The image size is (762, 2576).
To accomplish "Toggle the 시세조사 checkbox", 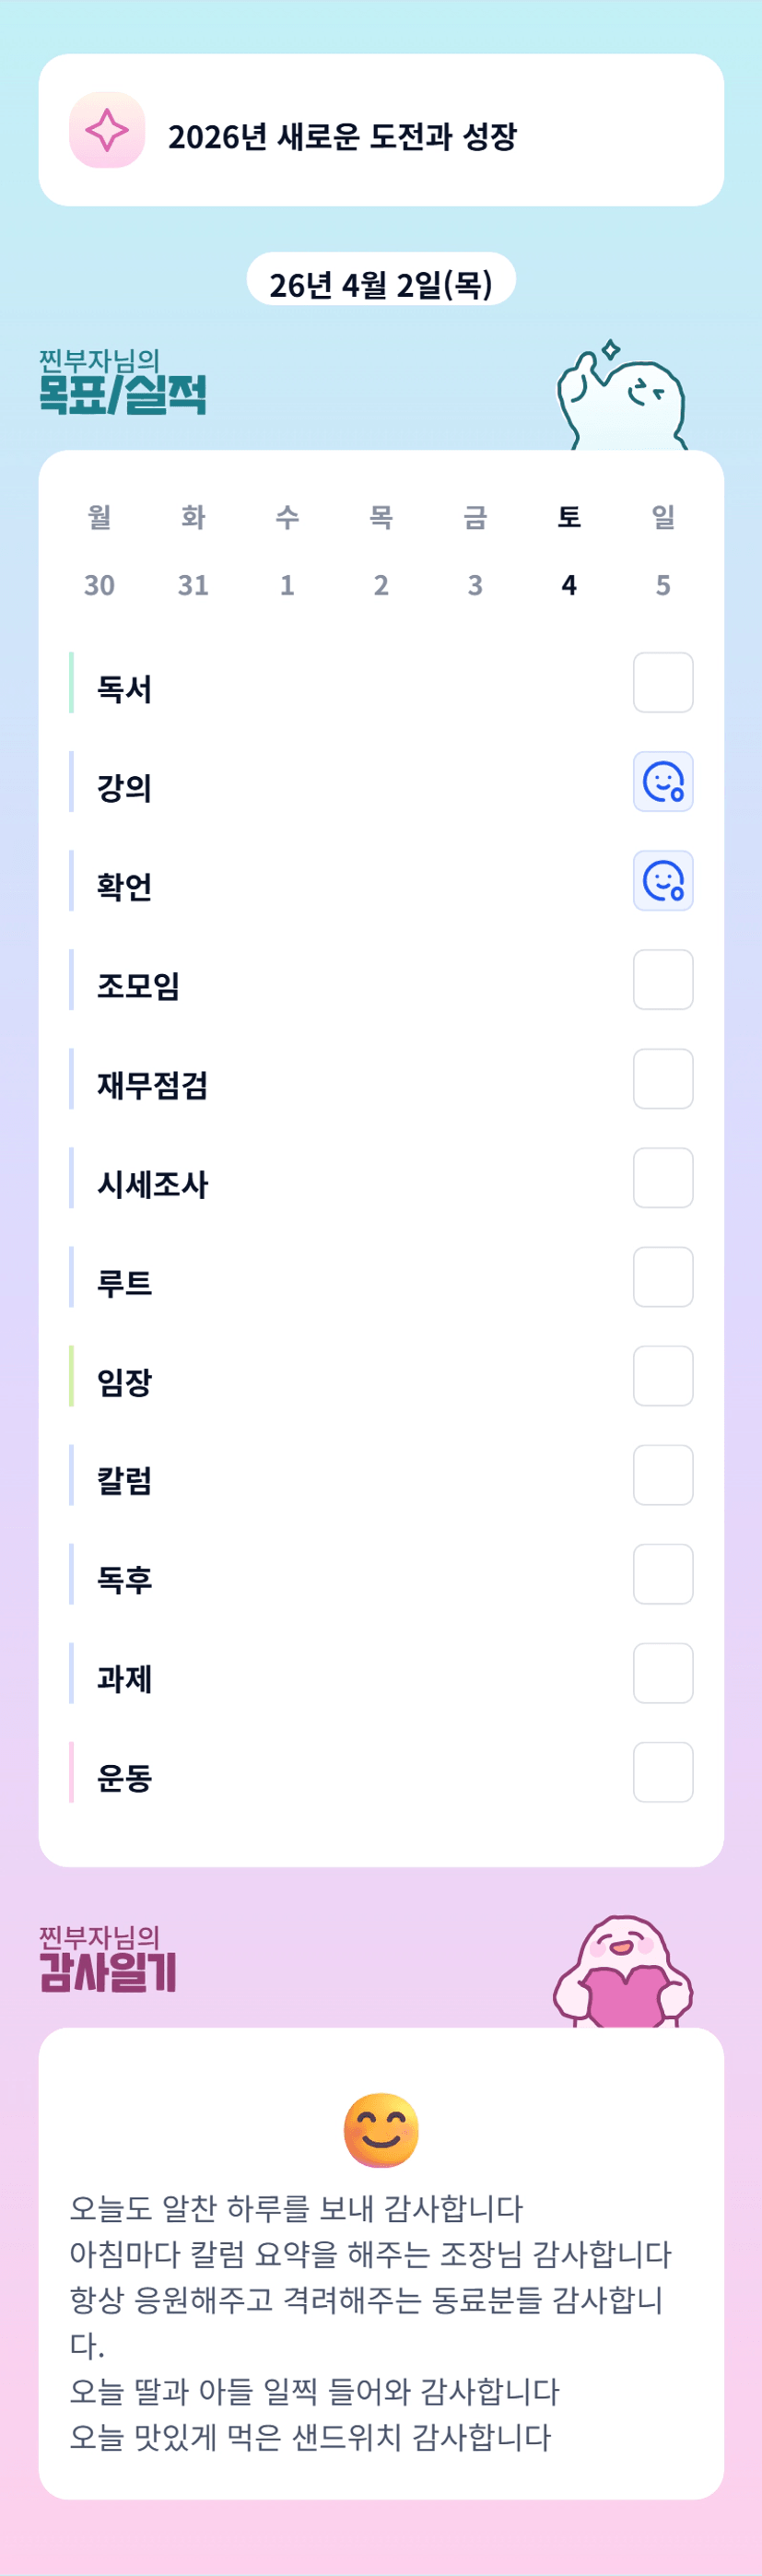I will point(663,1178).
